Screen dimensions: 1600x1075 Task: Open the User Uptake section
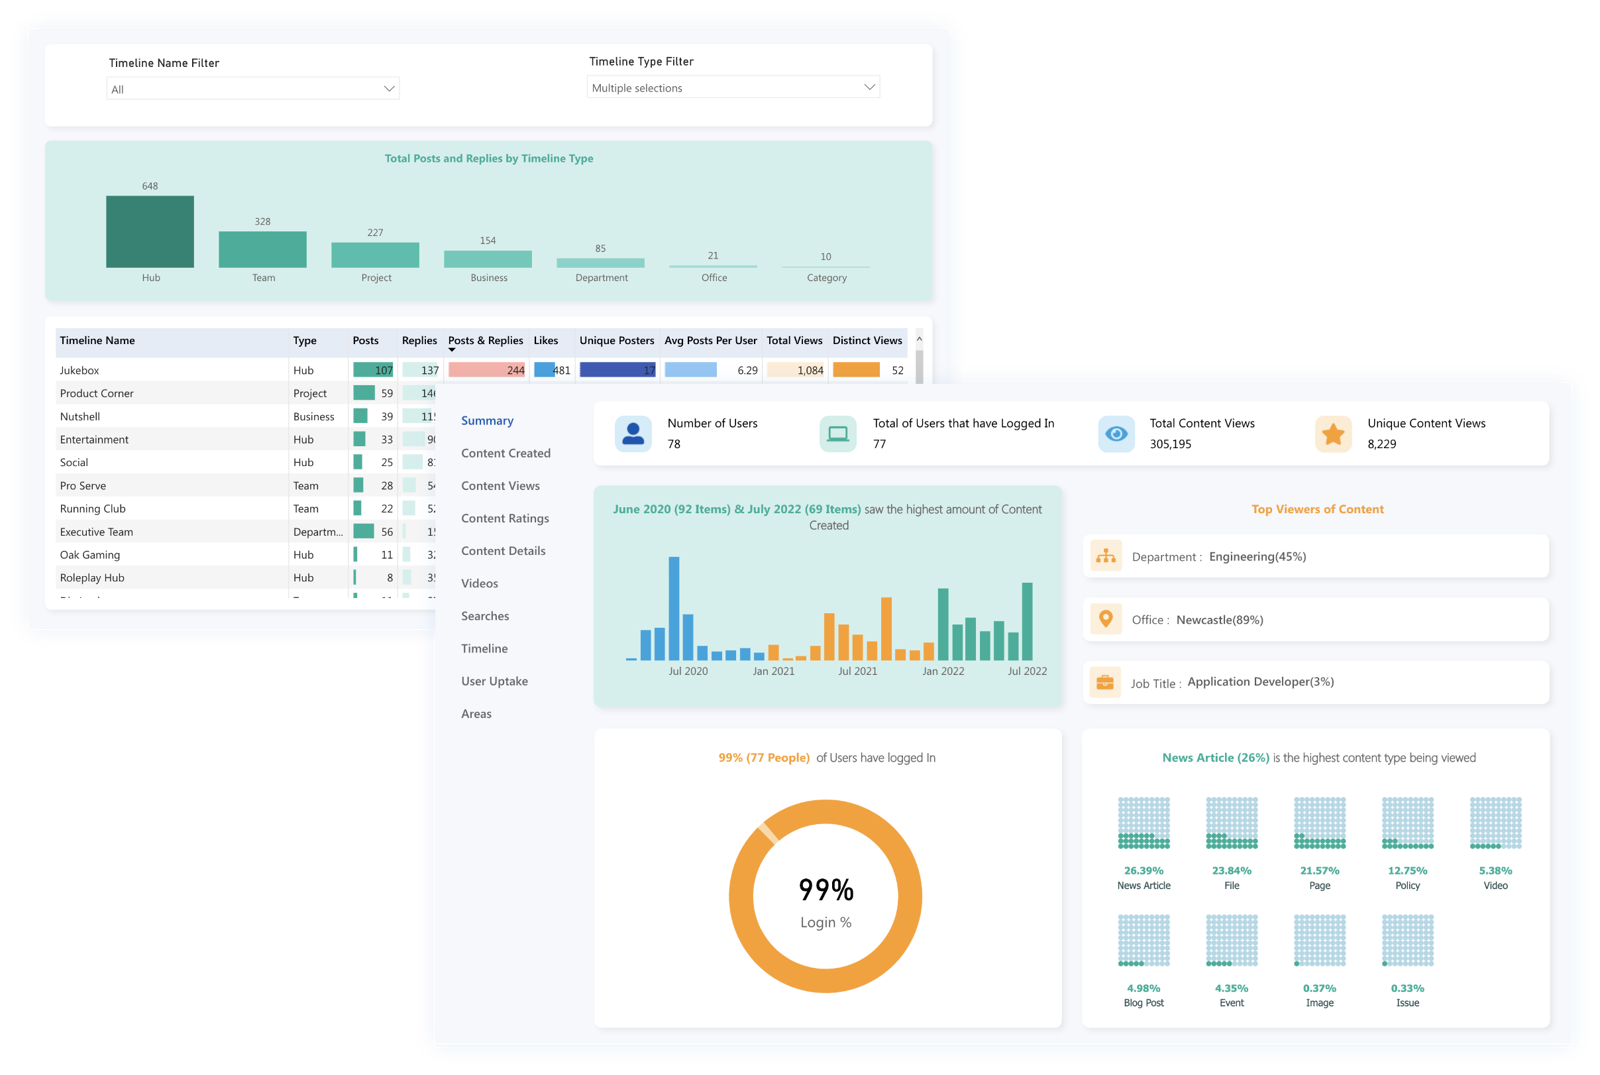tap(495, 681)
